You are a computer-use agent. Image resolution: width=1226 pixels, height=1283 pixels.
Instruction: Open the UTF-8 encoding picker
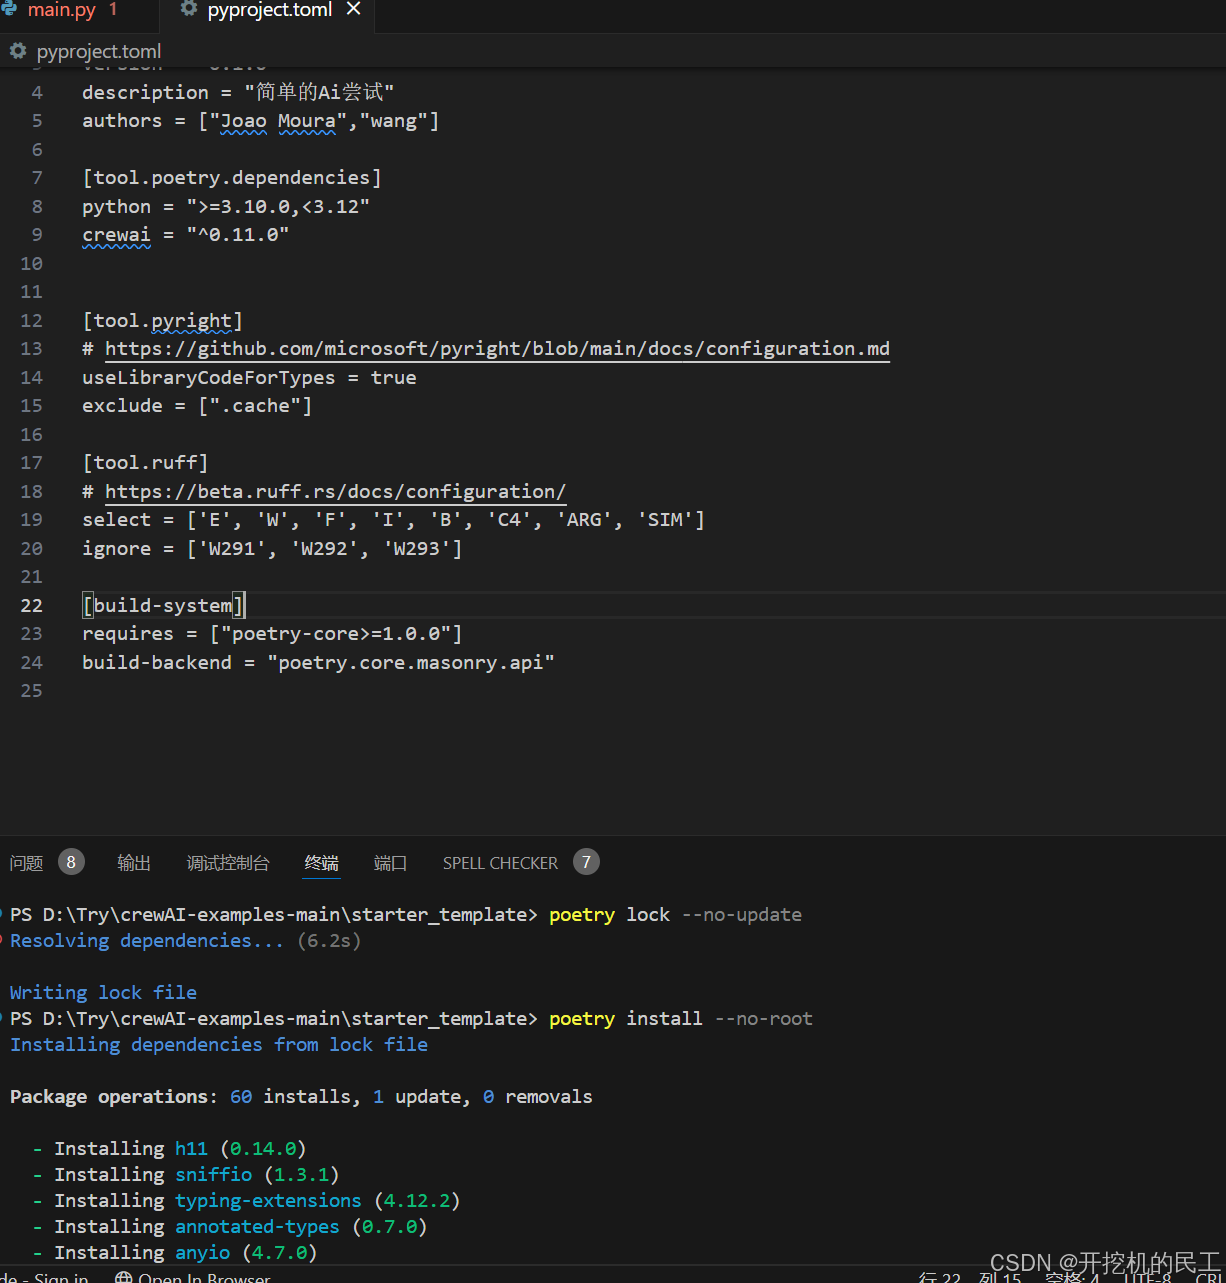coord(1150,1277)
